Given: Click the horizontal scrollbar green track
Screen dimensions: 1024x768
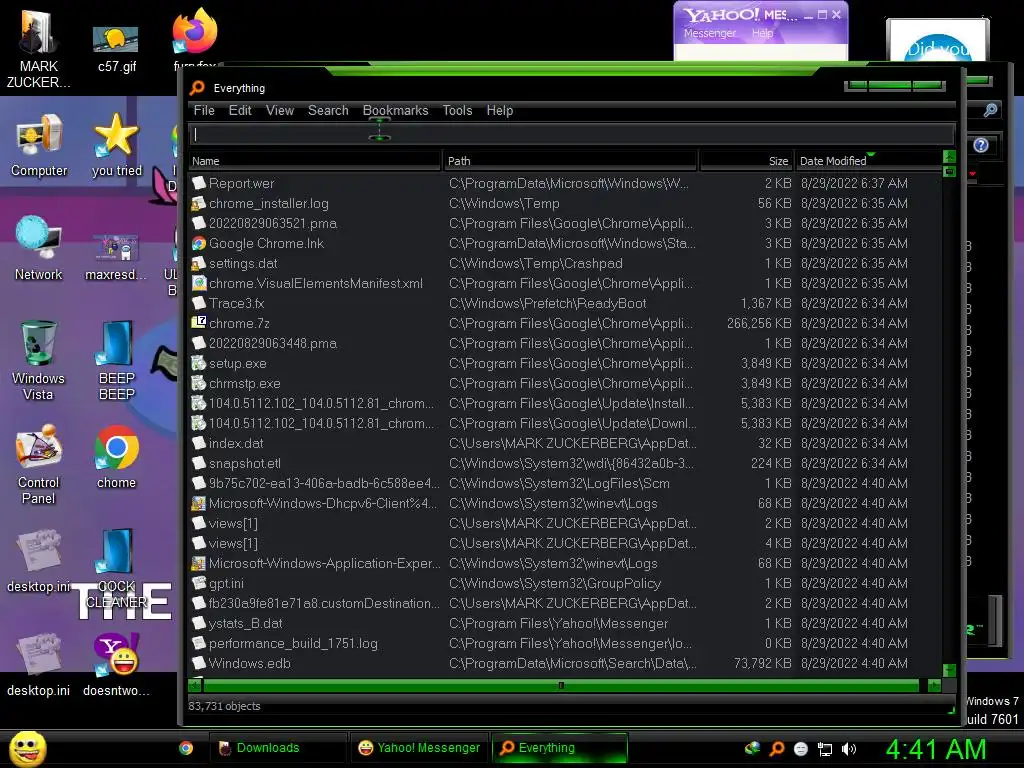Looking at the screenshot, I should tap(560, 686).
